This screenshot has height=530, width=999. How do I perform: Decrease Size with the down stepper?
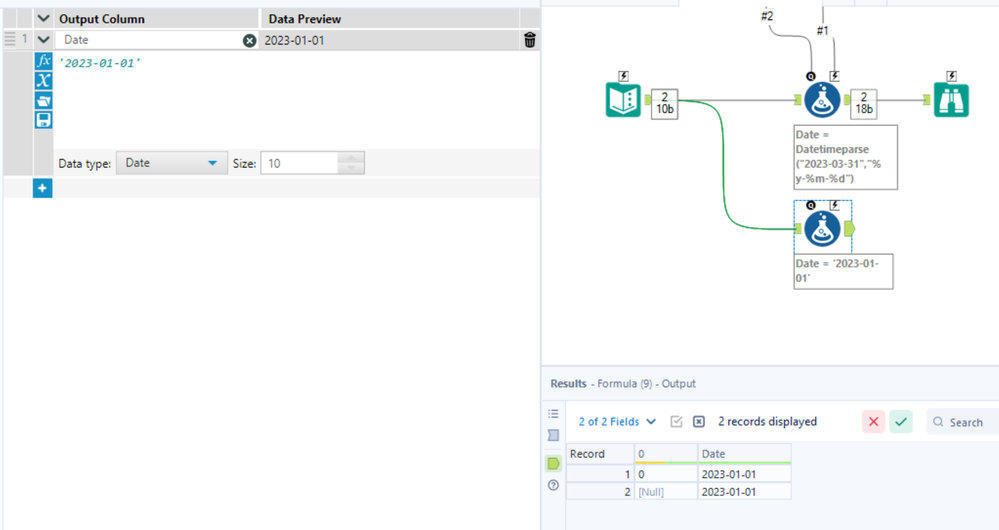click(x=351, y=169)
